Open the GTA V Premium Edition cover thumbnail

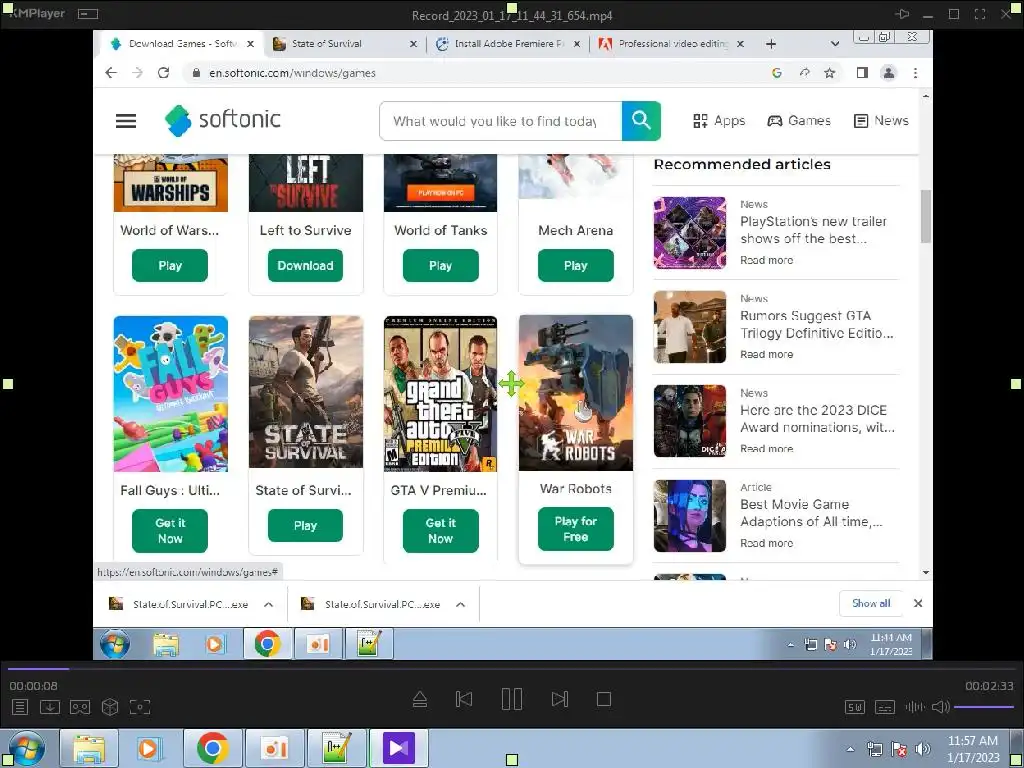(x=441, y=394)
